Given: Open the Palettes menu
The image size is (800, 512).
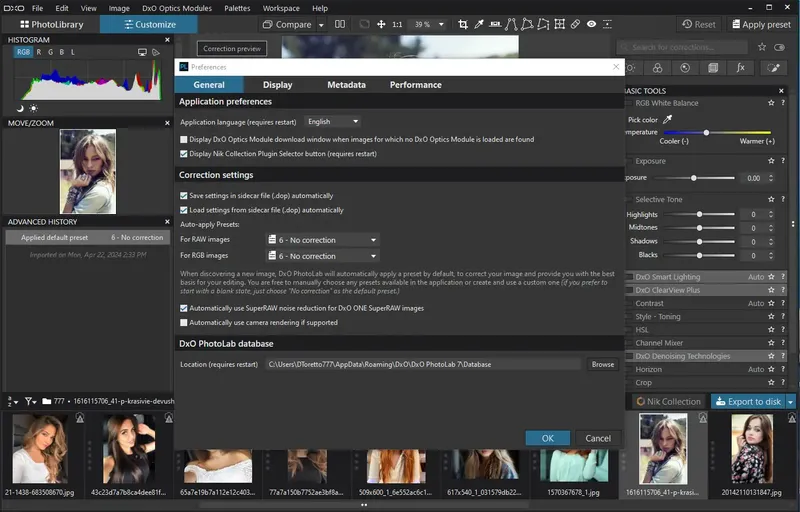Looking at the screenshot, I should tap(237, 8).
